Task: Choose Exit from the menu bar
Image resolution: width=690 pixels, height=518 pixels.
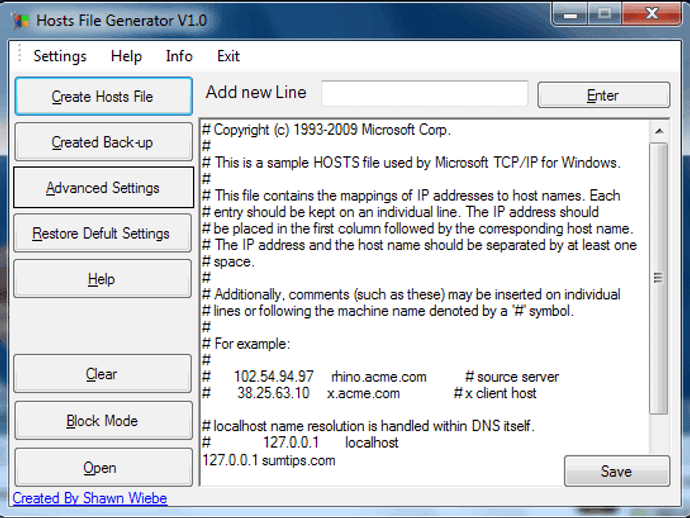Action: (x=228, y=56)
